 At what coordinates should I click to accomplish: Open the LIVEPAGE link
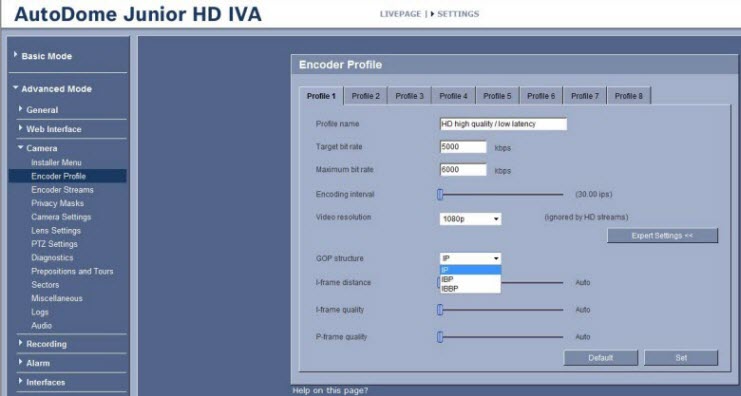(400, 14)
